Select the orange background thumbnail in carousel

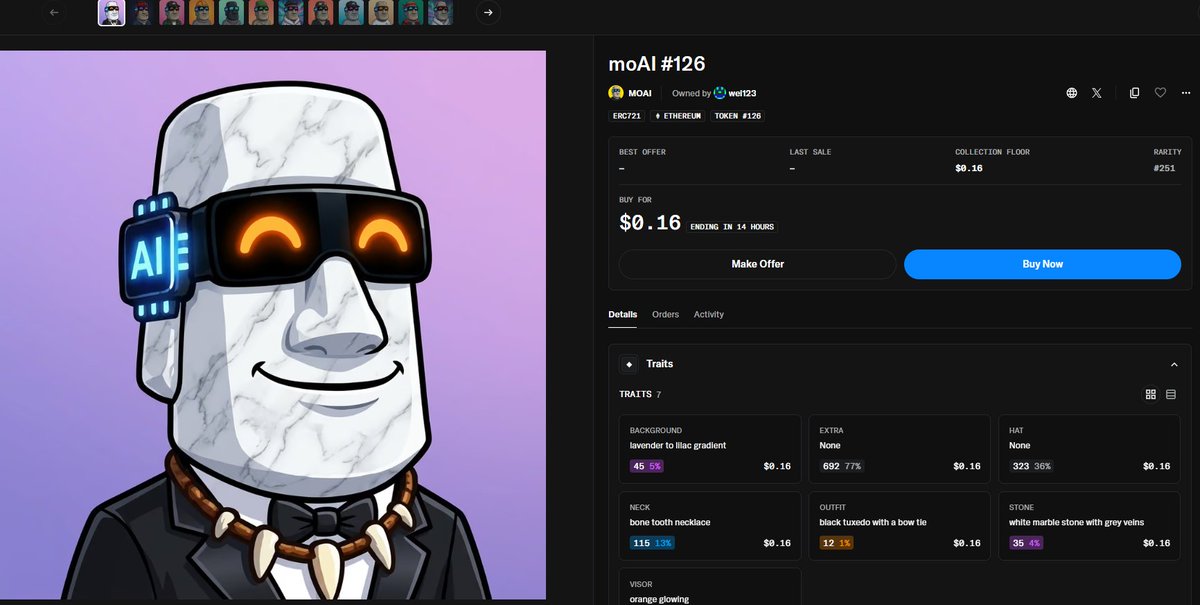[x=202, y=12]
